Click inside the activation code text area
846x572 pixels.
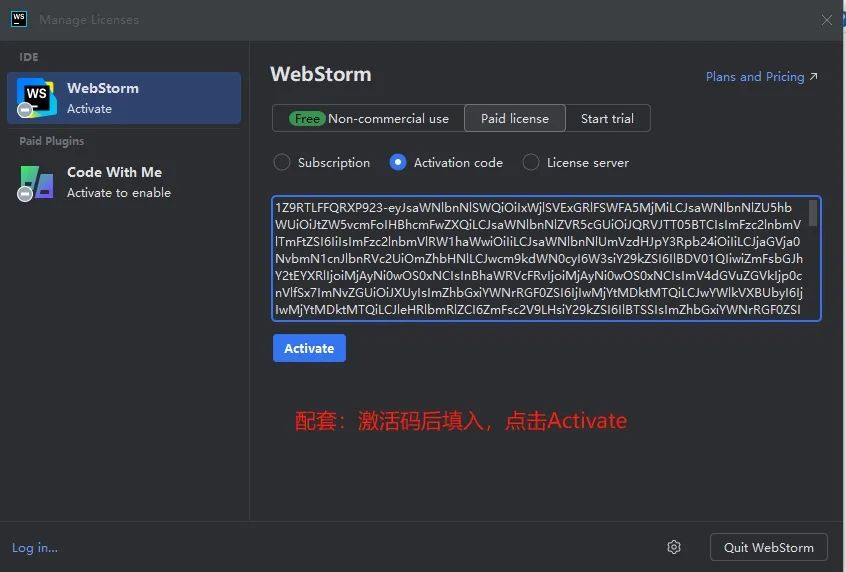point(546,258)
